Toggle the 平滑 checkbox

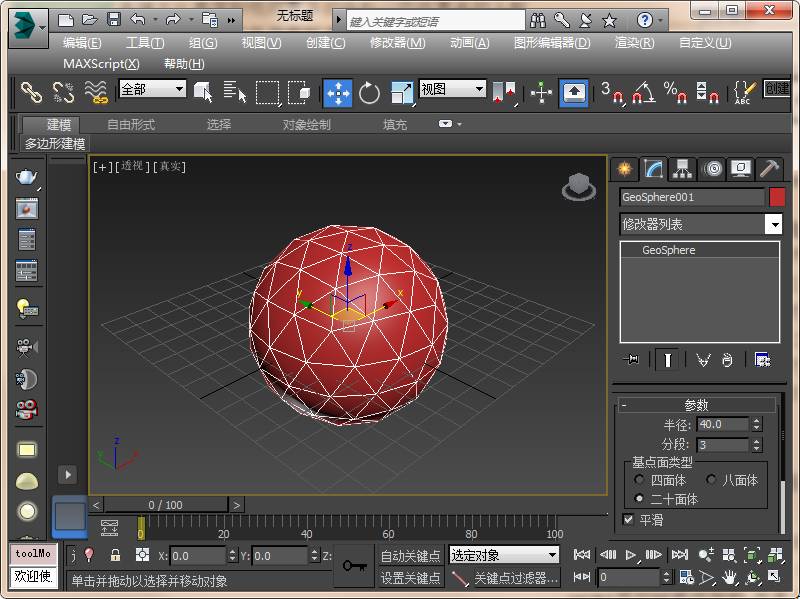point(629,519)
